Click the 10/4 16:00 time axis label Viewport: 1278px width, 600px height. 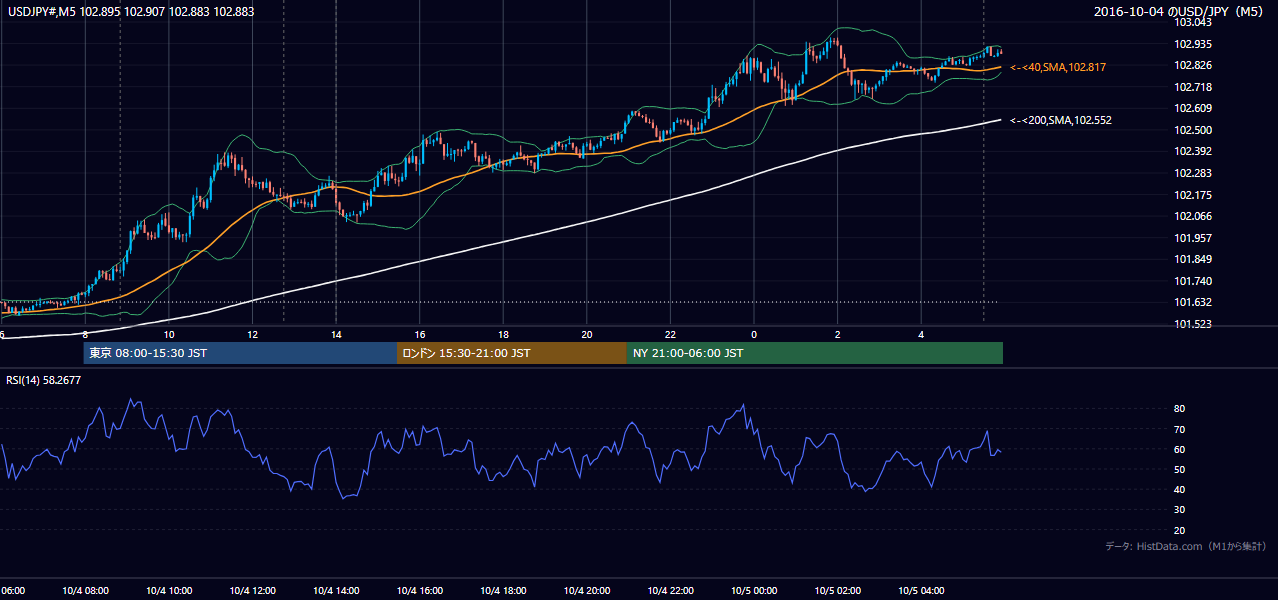420,590
